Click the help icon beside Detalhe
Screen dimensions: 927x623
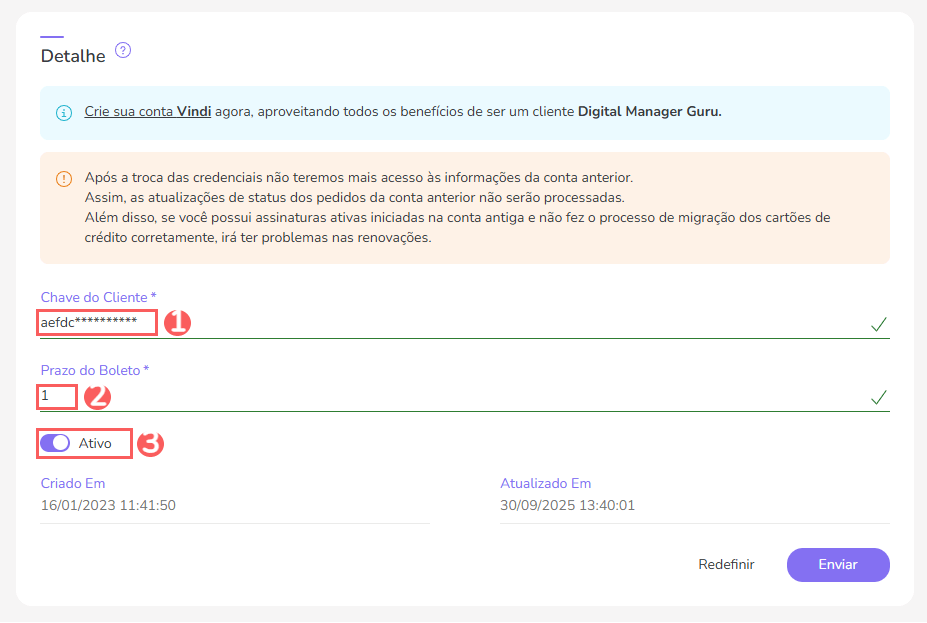pos(123,50)
